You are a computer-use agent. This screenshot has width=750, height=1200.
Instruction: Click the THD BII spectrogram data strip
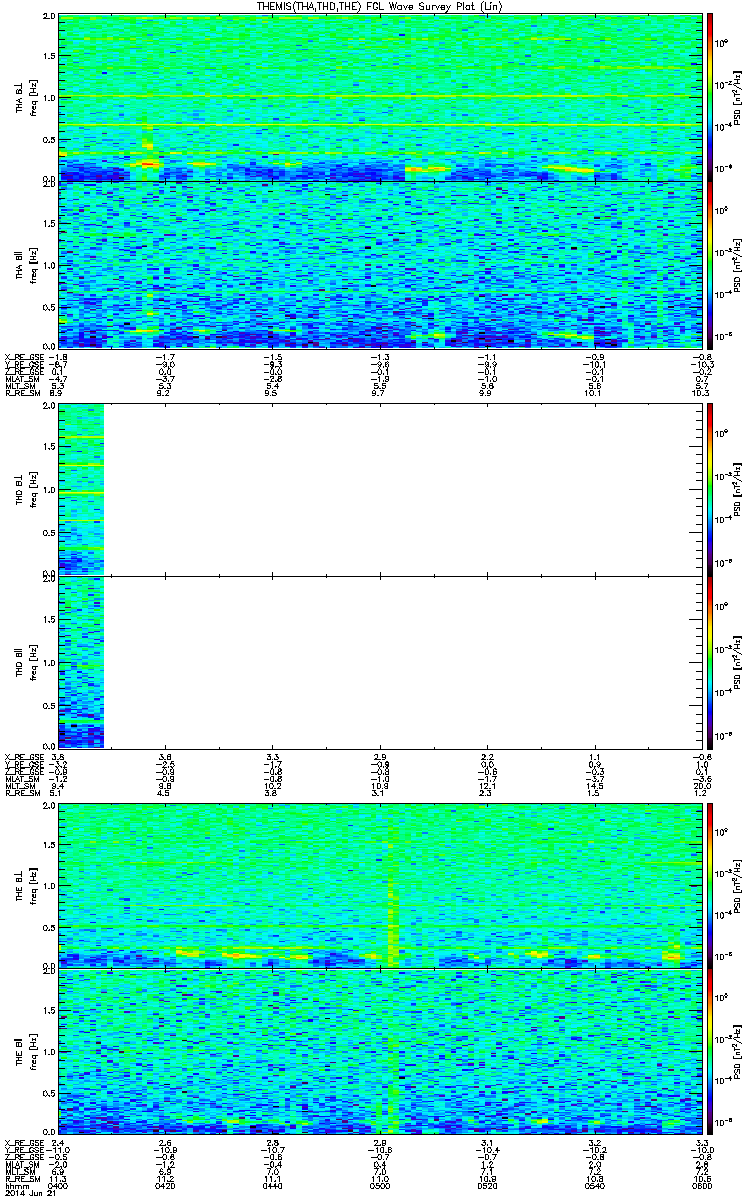click(81, 661)
